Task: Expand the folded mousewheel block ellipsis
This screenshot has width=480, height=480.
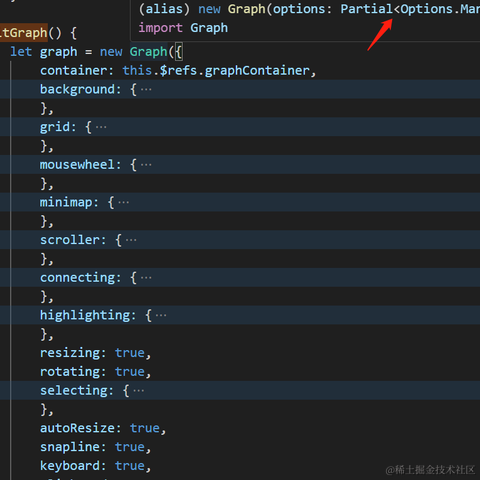Action: click(146, 165)
